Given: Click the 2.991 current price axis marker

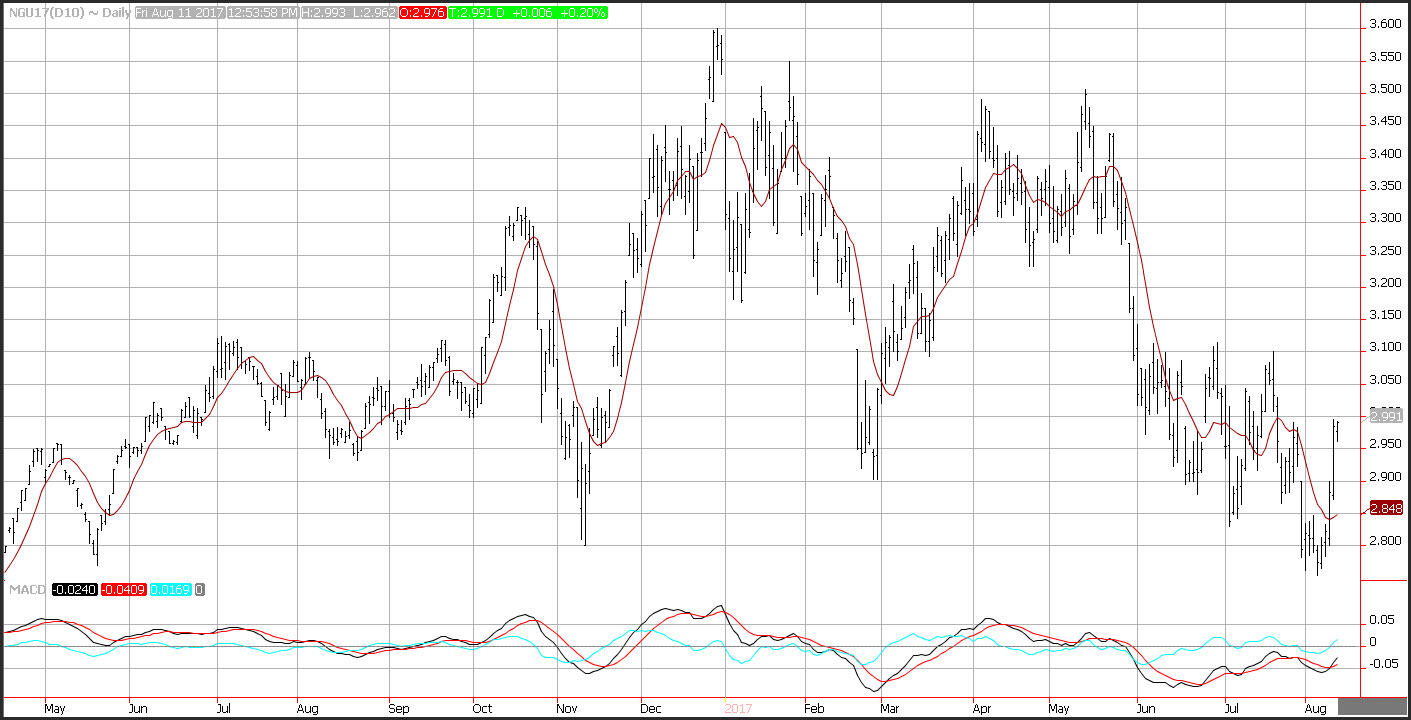Looking at the screenshot, I should 1385,416.
